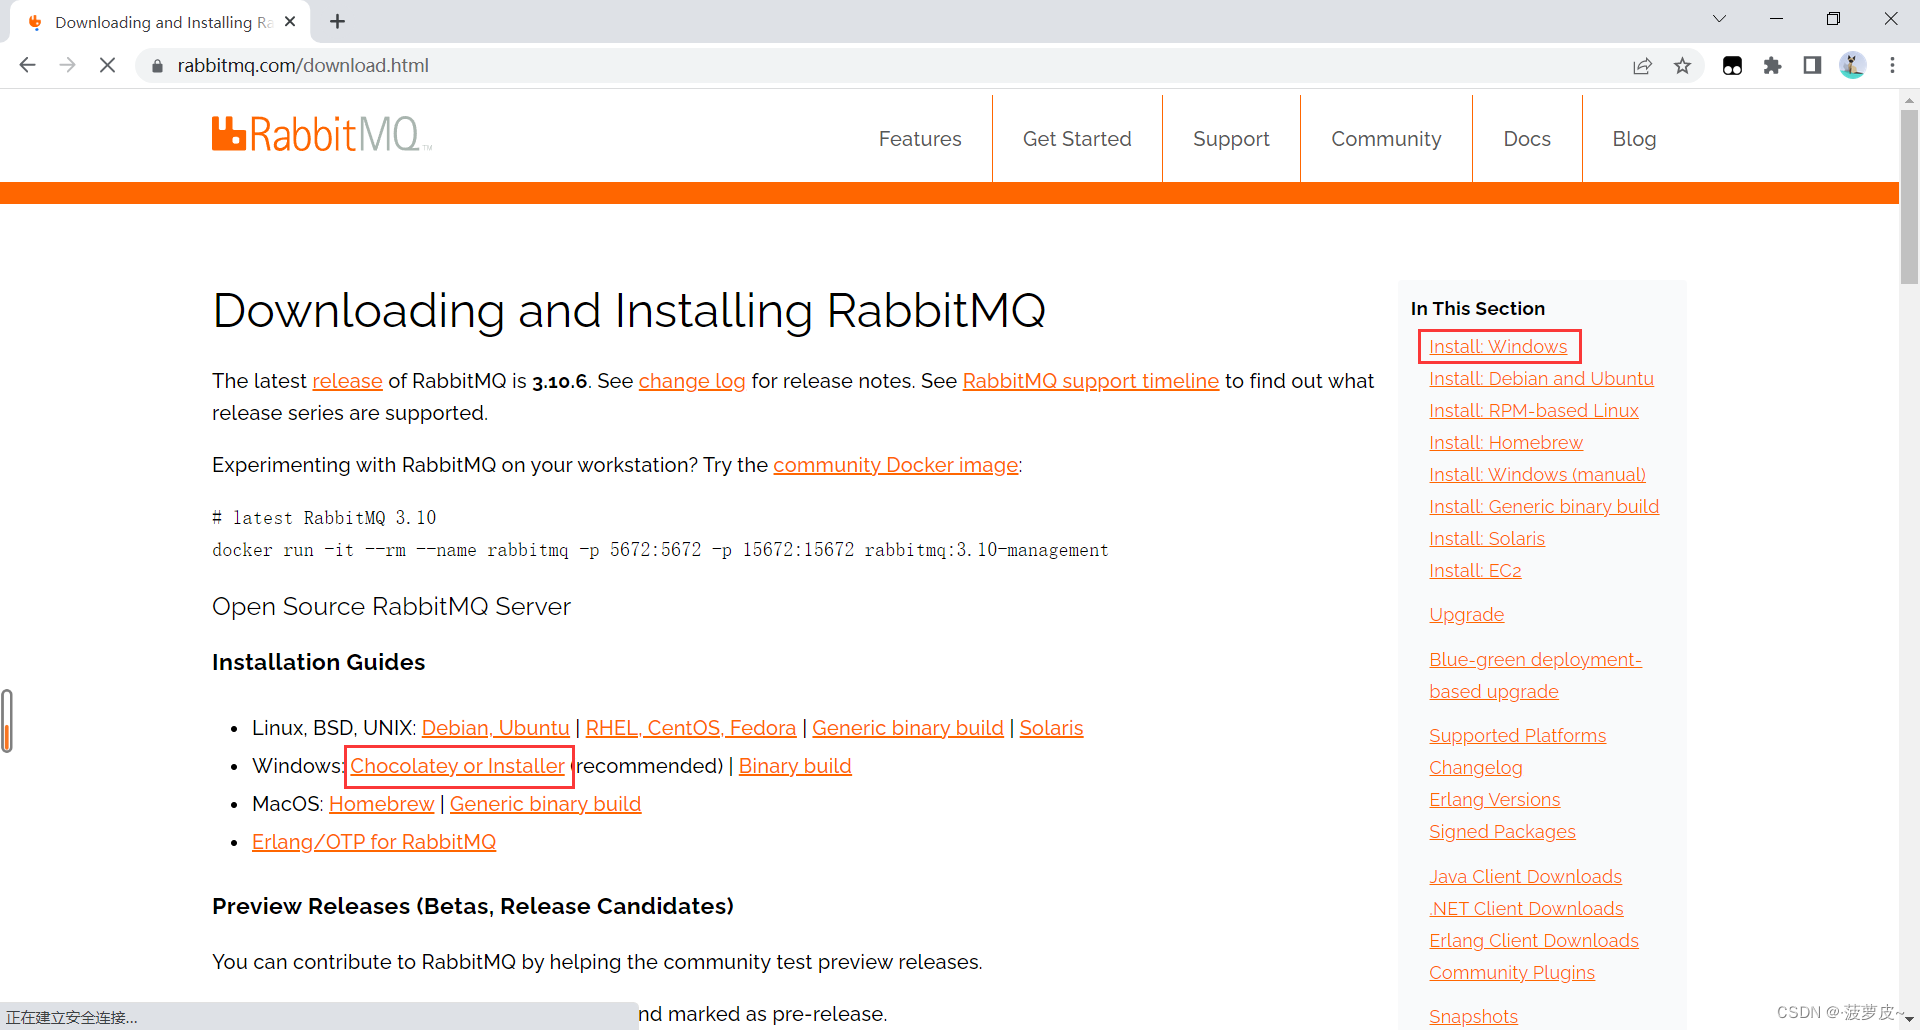
Task: Open the Homebrew guide link
Action: click(382, 804)
